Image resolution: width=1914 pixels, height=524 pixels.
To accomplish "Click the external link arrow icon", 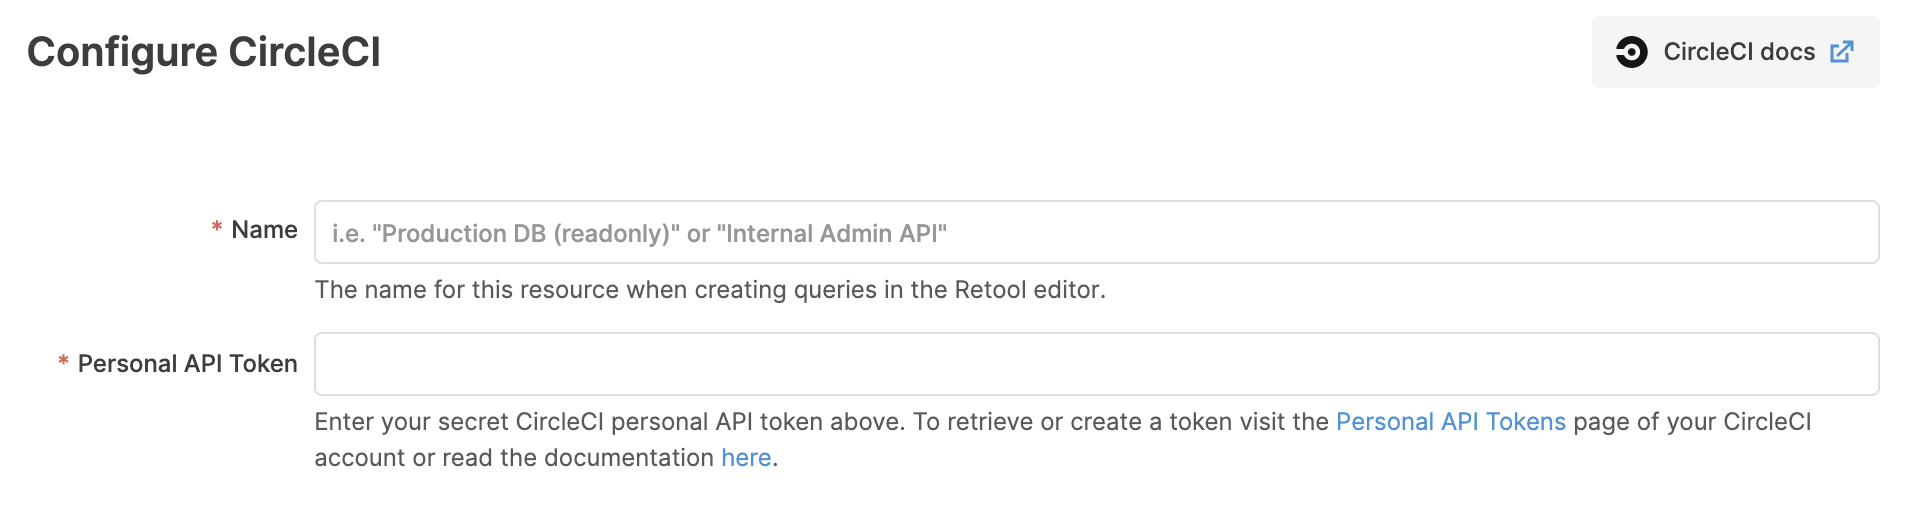I will pyautogui.click(x=1842, y=52).
